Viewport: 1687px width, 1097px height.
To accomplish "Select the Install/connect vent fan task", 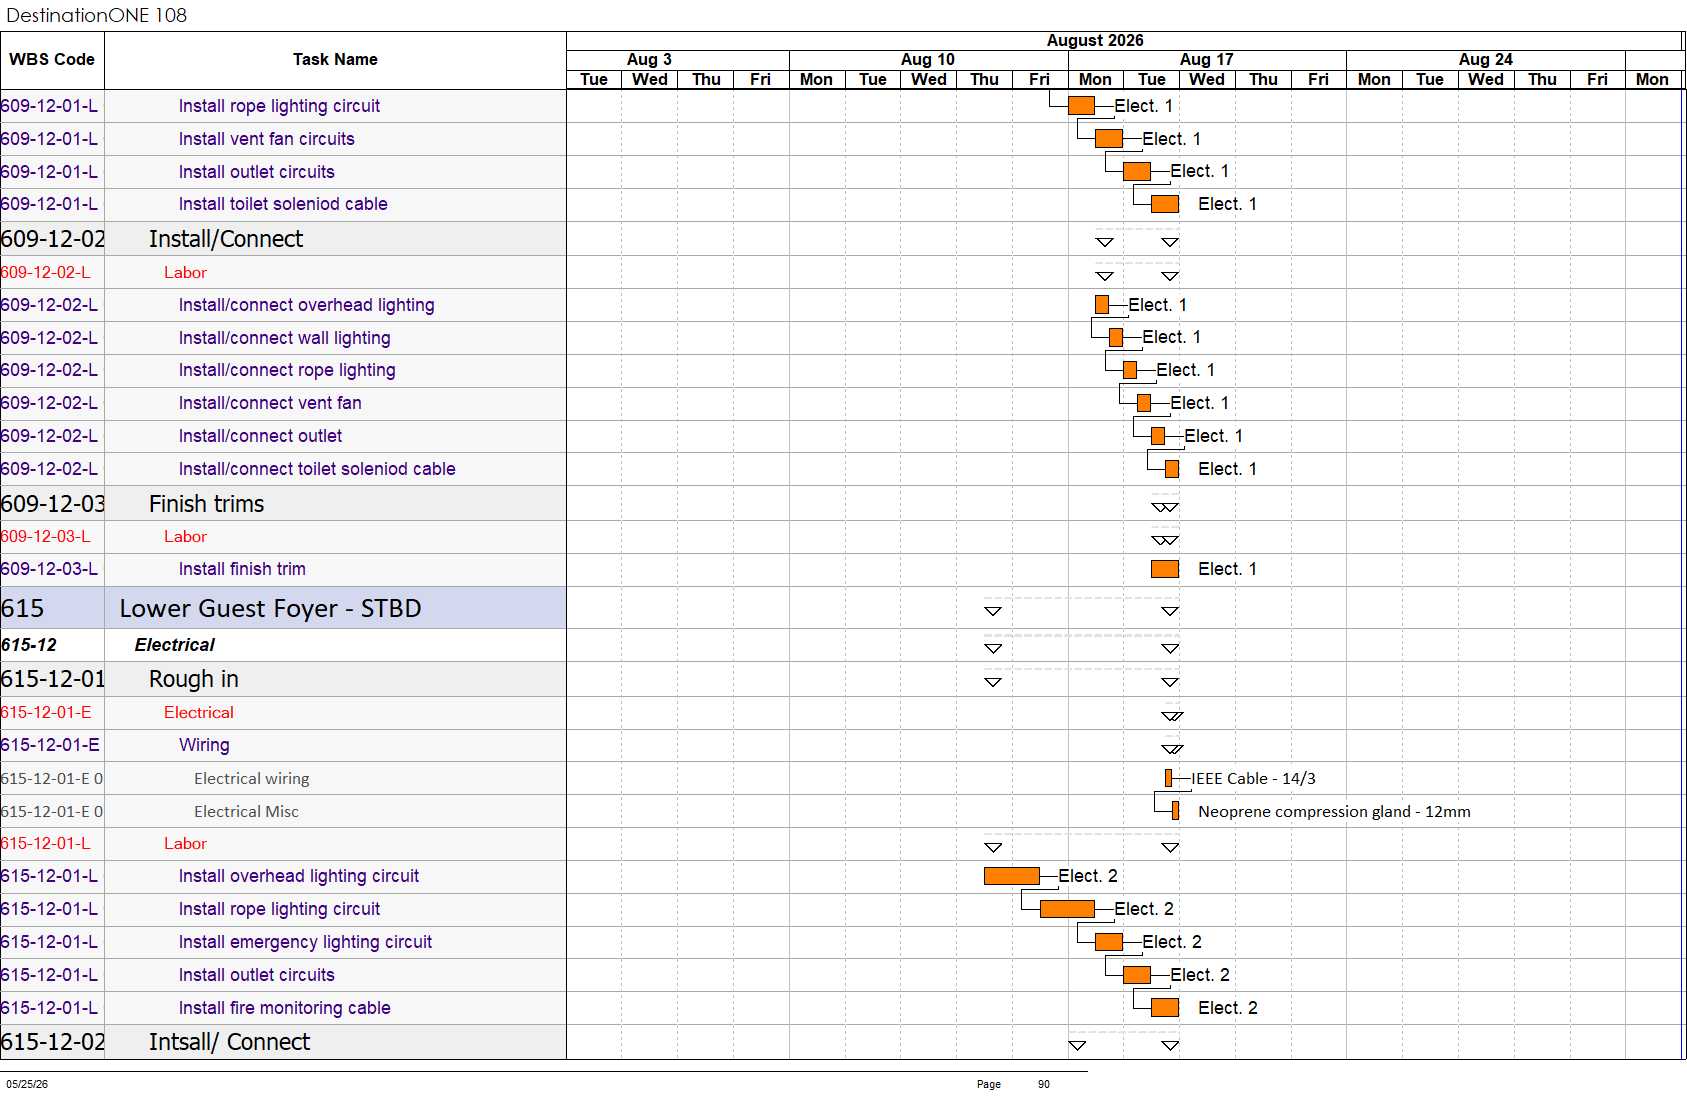I will click(270, 403).
